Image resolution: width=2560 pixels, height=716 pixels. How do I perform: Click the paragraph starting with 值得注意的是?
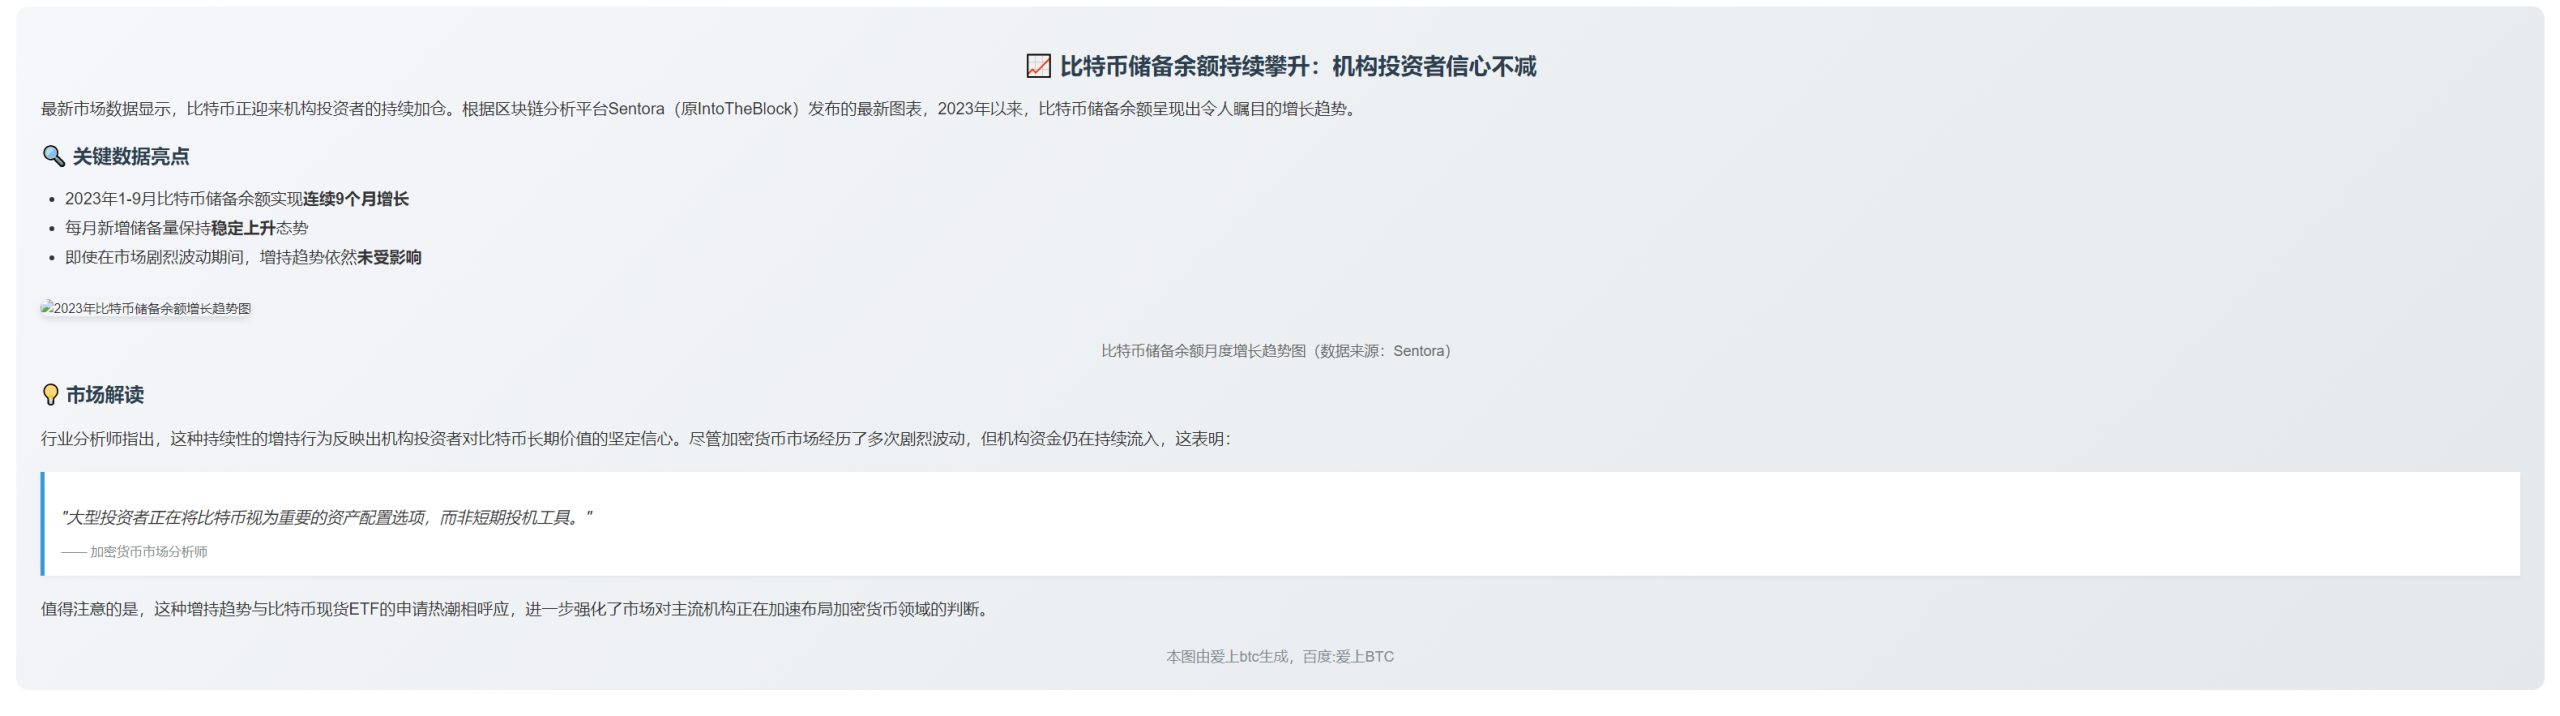point(516,609)
